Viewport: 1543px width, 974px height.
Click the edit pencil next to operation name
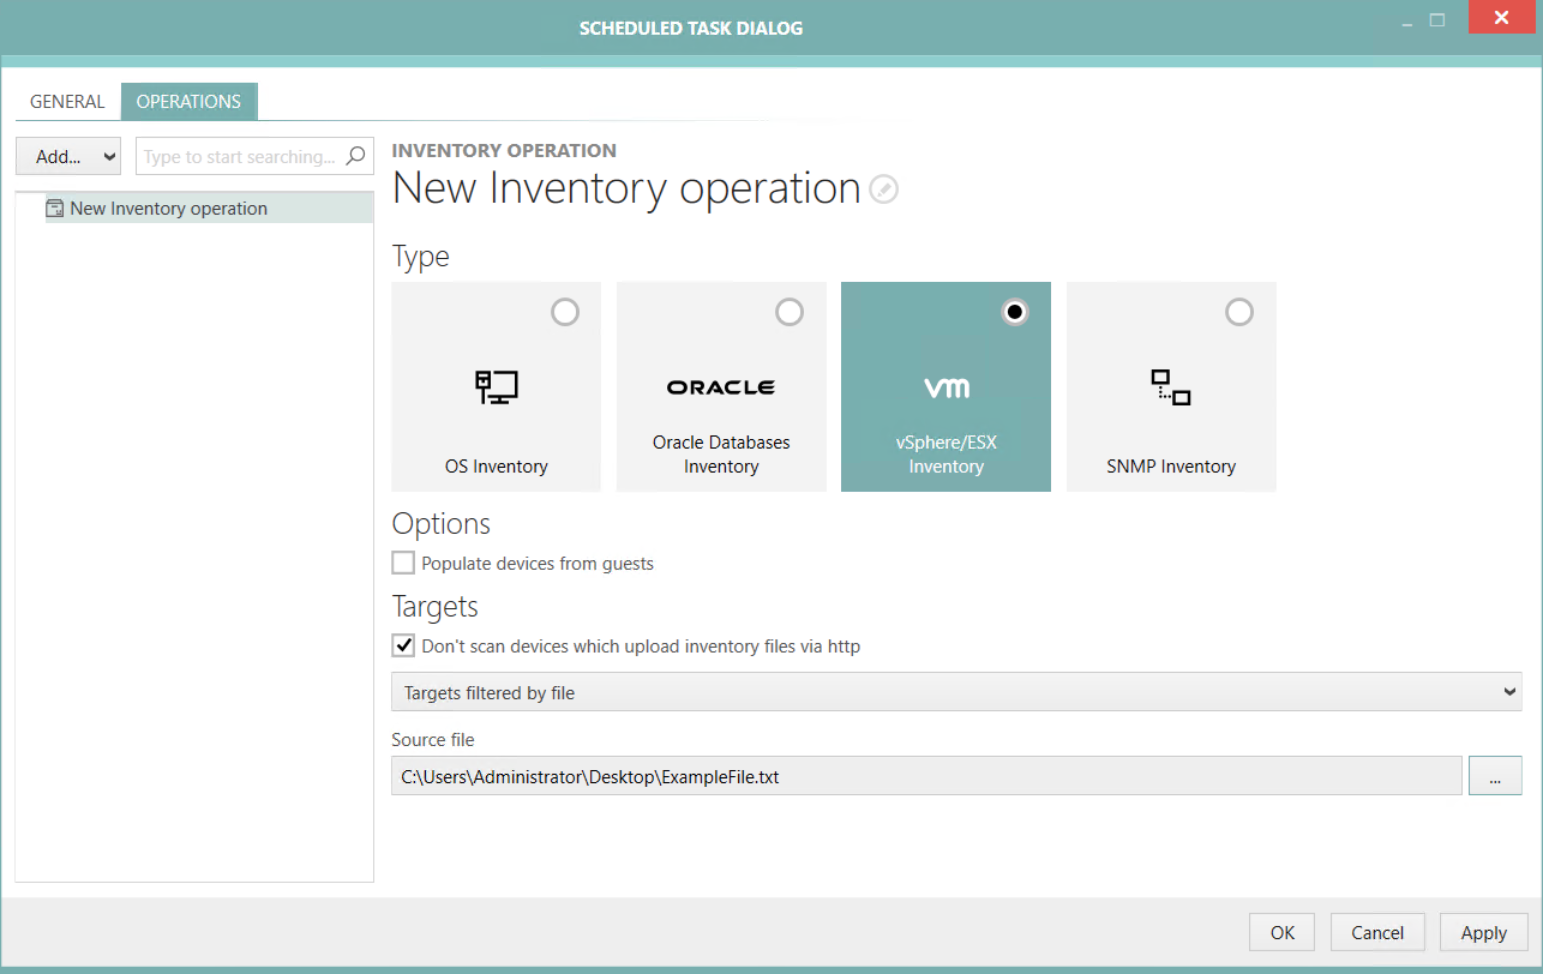point(884,189)
